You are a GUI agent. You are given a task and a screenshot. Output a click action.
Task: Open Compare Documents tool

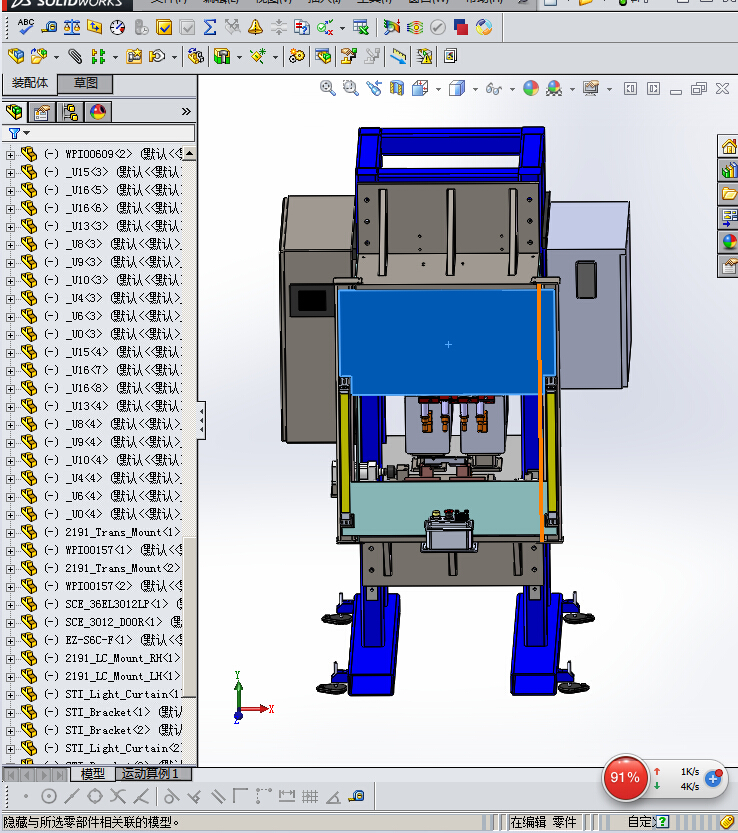click(x=302, y=27)
